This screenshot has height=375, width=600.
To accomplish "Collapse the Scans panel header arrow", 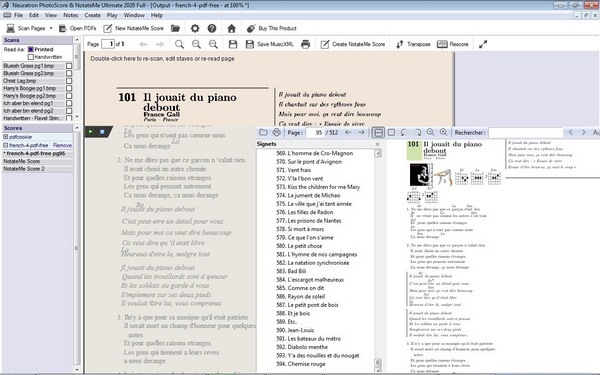I will coord(77,40).
